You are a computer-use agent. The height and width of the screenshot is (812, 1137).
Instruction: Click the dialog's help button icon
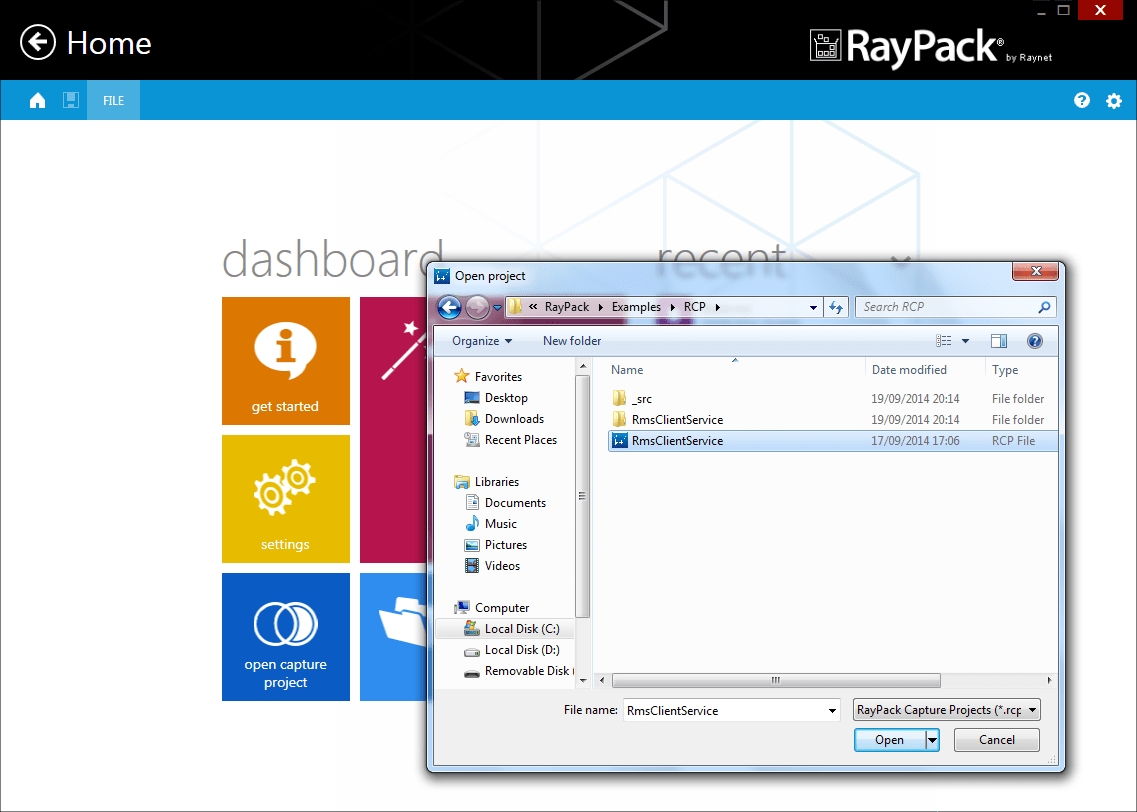[1034, 340]
